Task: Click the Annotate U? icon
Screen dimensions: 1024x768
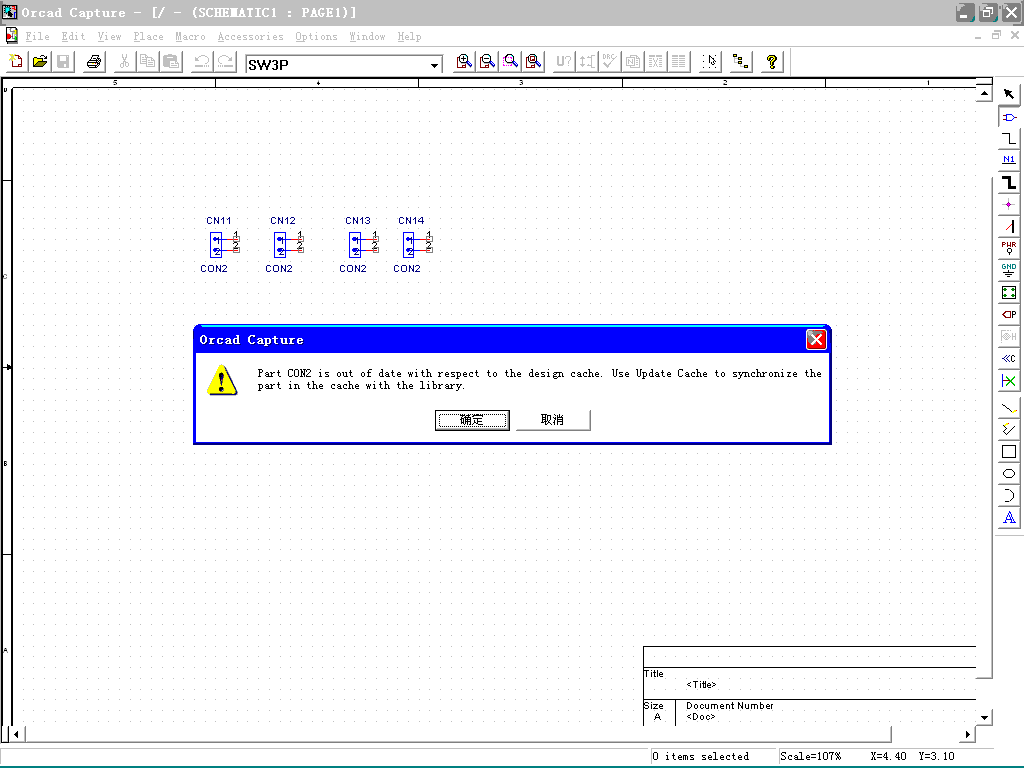Action: pos(564,62)
